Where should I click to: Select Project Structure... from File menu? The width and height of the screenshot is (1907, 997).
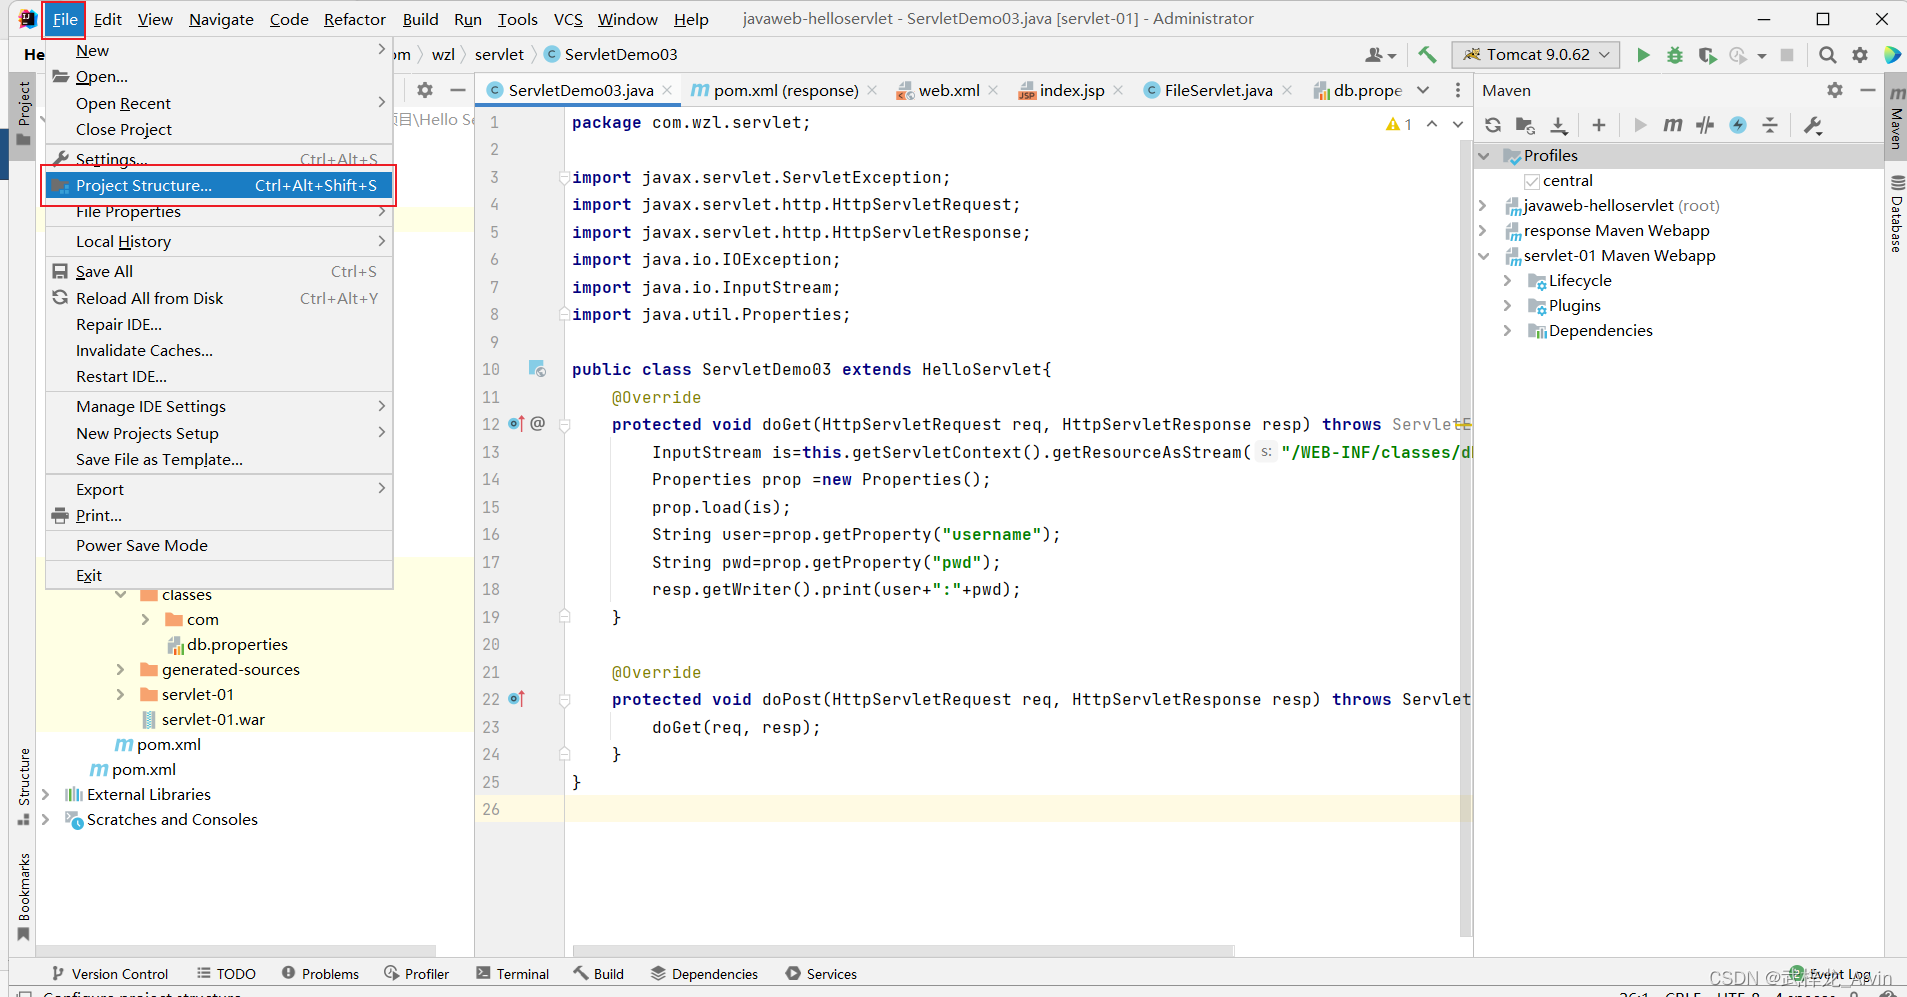click(219, 186)
